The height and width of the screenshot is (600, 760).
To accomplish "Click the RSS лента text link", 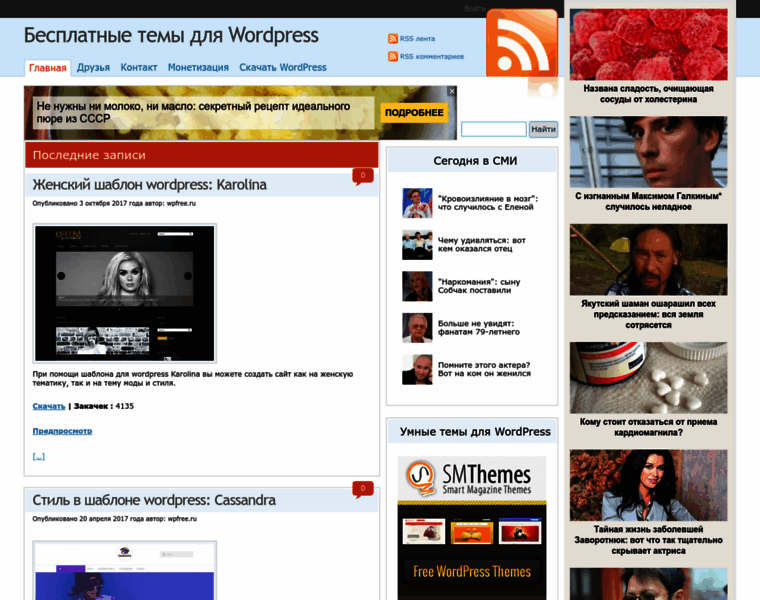I will [x=417, y=39].
